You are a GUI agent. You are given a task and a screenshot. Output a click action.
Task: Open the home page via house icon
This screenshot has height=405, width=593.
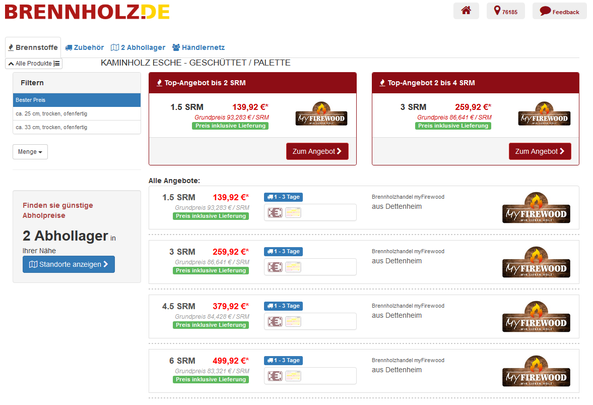466,11
